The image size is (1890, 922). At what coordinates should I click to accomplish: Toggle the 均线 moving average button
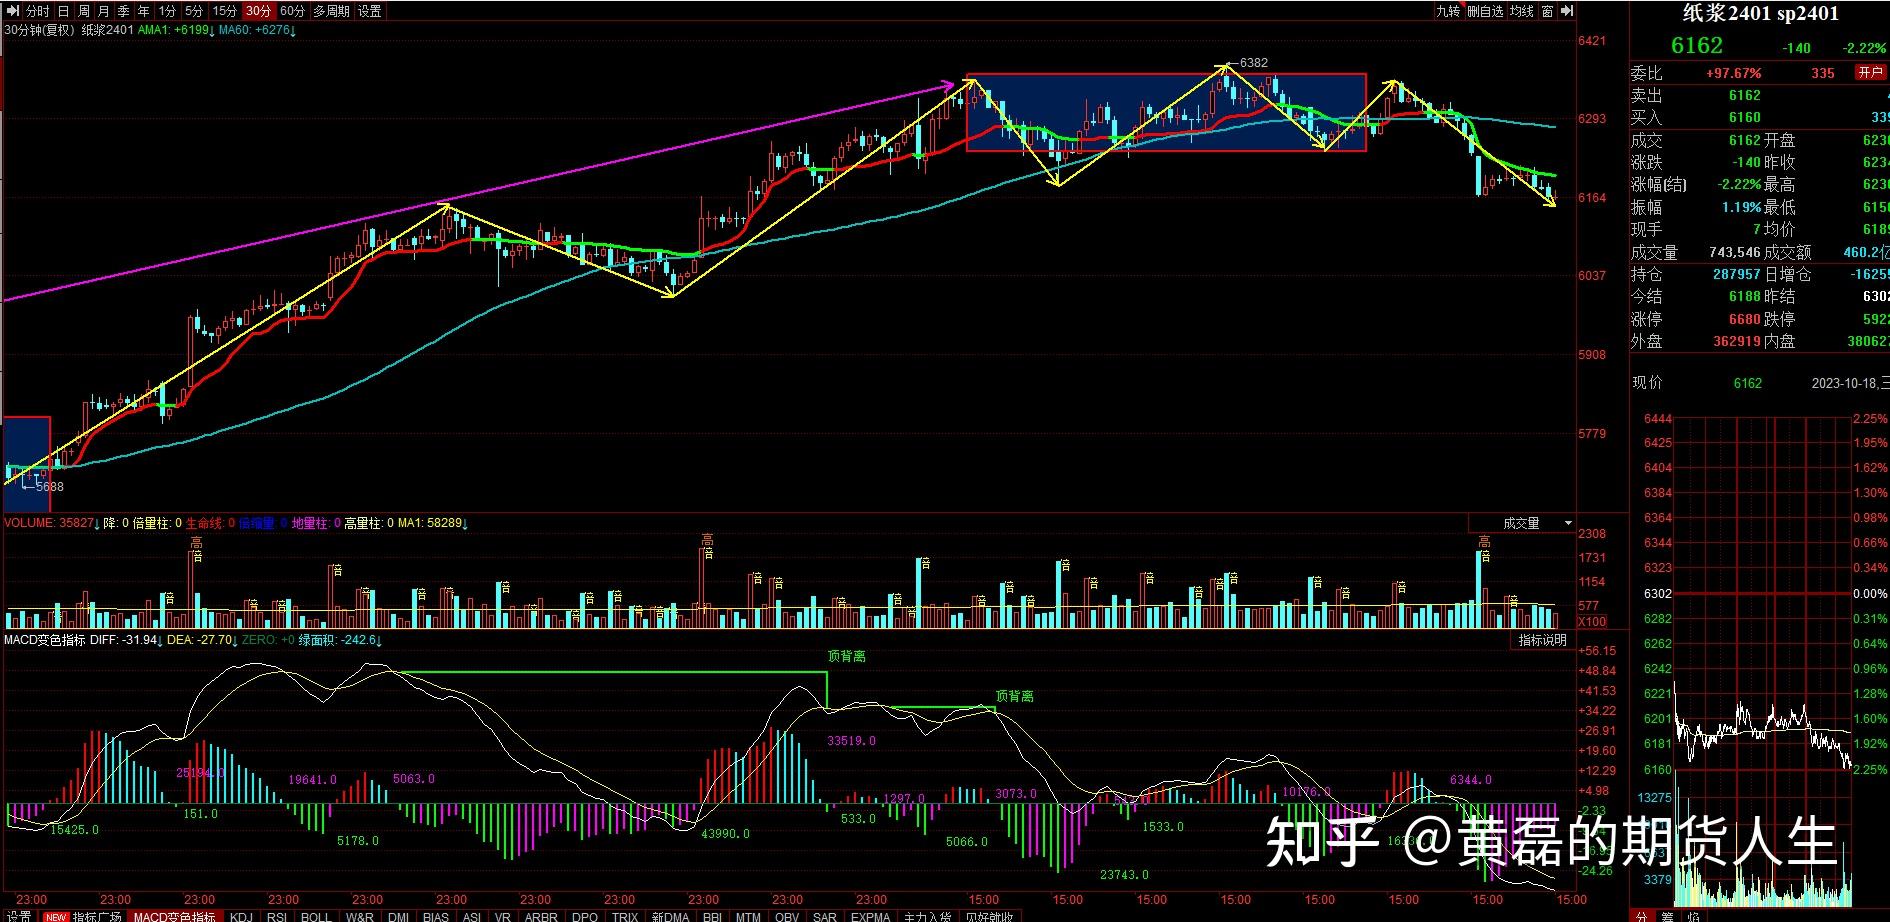point(1522,11)
